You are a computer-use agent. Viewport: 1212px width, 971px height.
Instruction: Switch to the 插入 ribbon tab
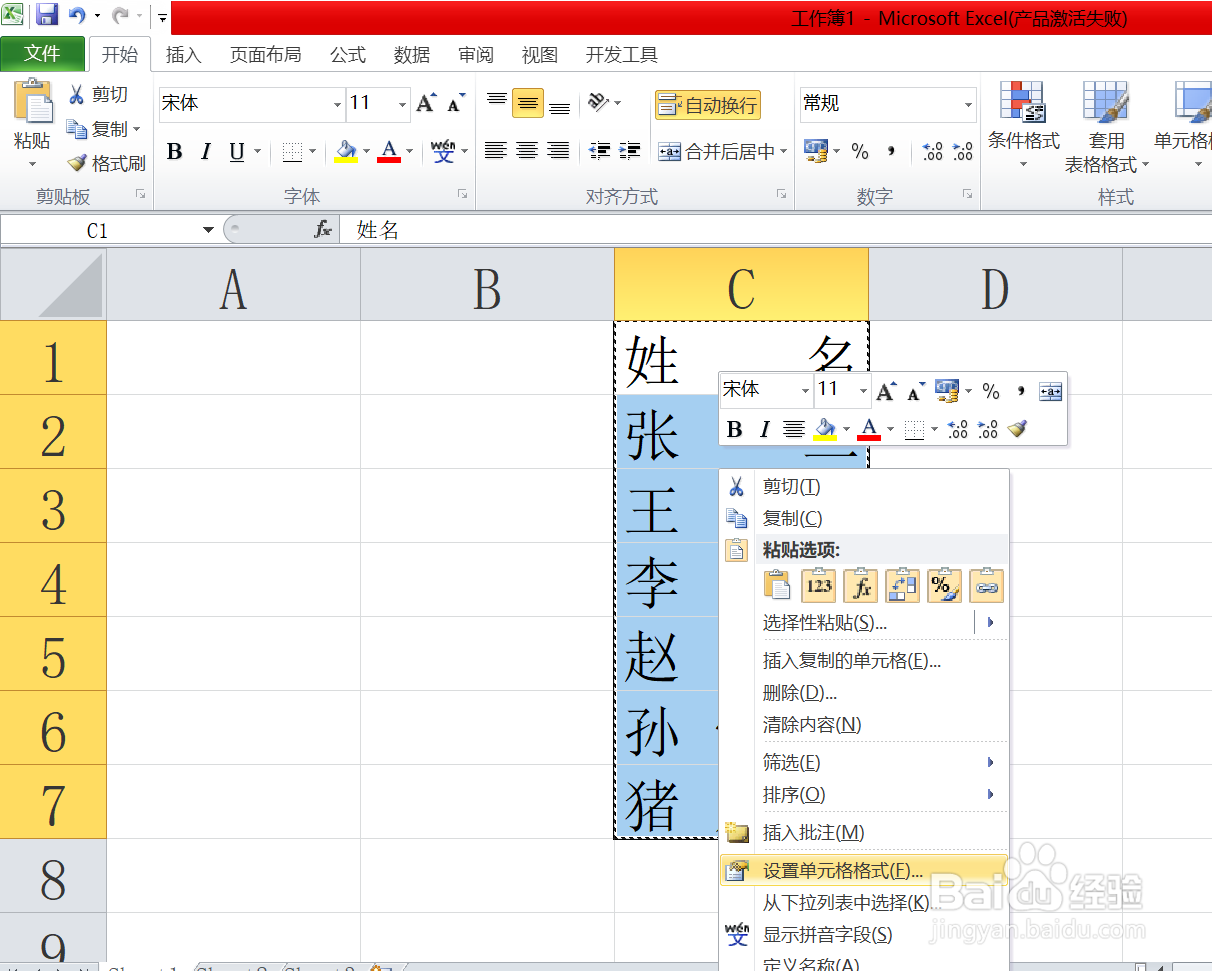(183, 55)
